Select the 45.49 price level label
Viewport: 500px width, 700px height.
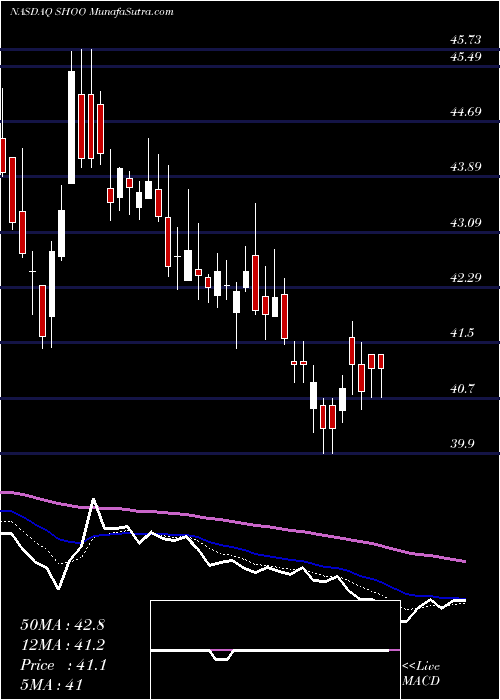[x=466, y=57]
